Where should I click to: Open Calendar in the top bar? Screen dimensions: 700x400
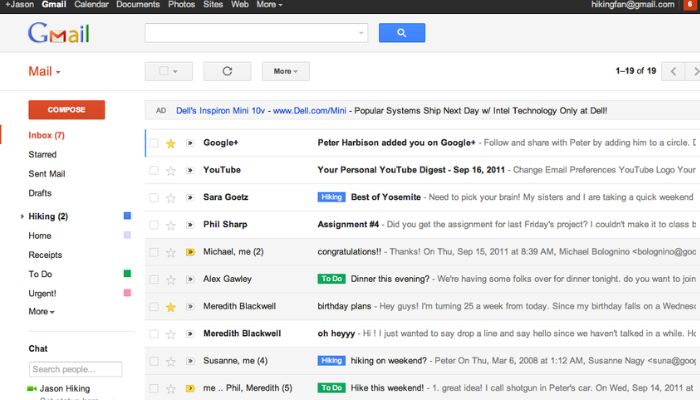(92, 5)
